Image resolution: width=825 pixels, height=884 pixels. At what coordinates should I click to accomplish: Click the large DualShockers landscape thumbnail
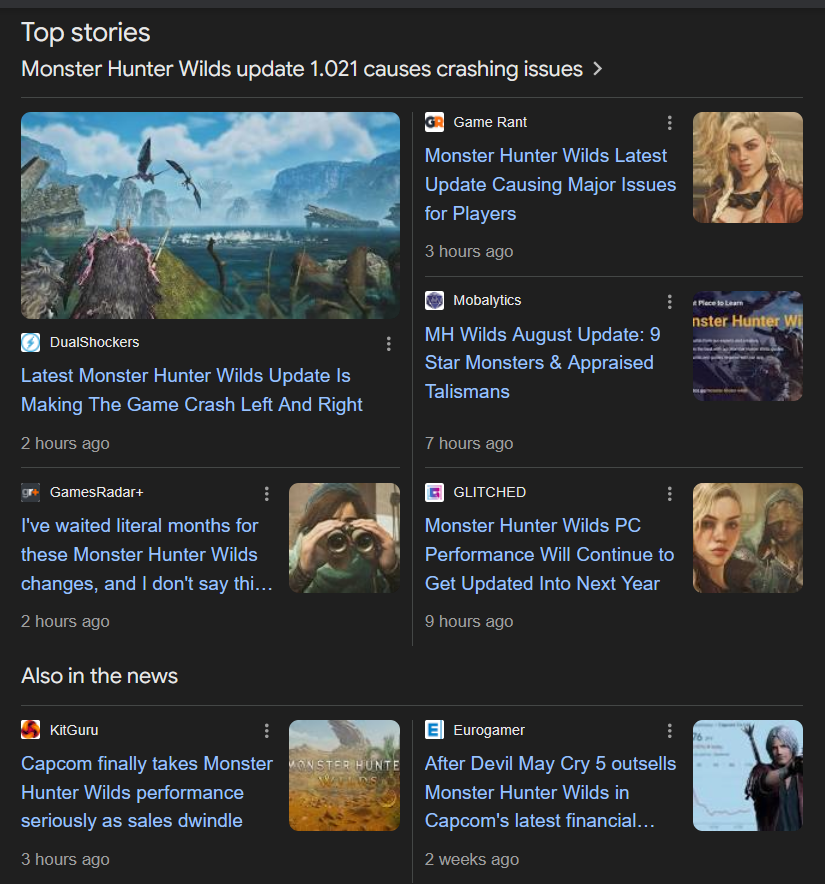point(210,215)
